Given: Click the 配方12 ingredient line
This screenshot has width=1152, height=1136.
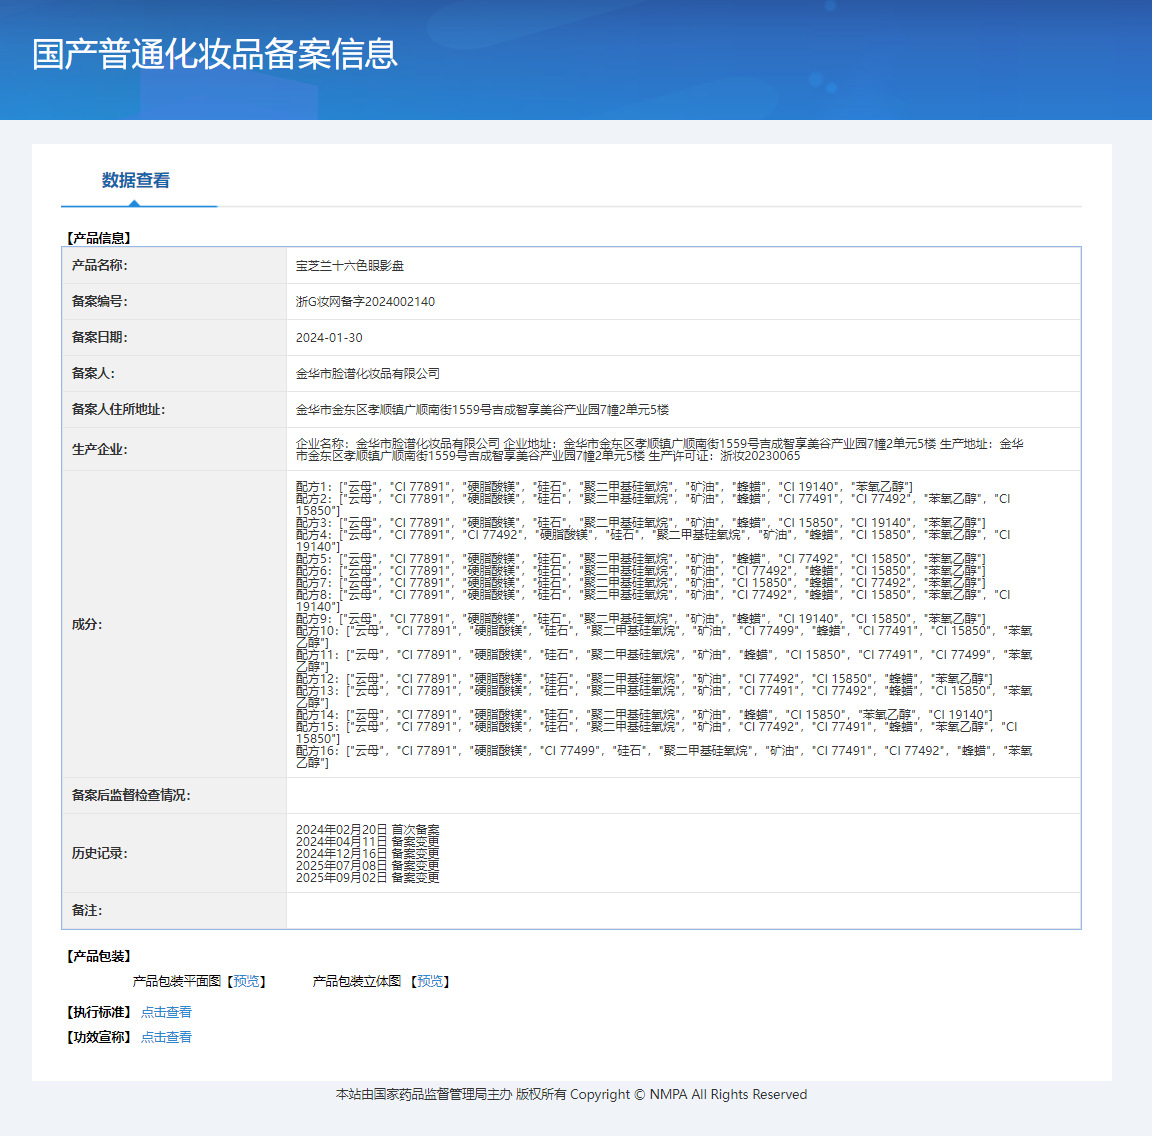Looking at the screenshot, I should 644,678.
